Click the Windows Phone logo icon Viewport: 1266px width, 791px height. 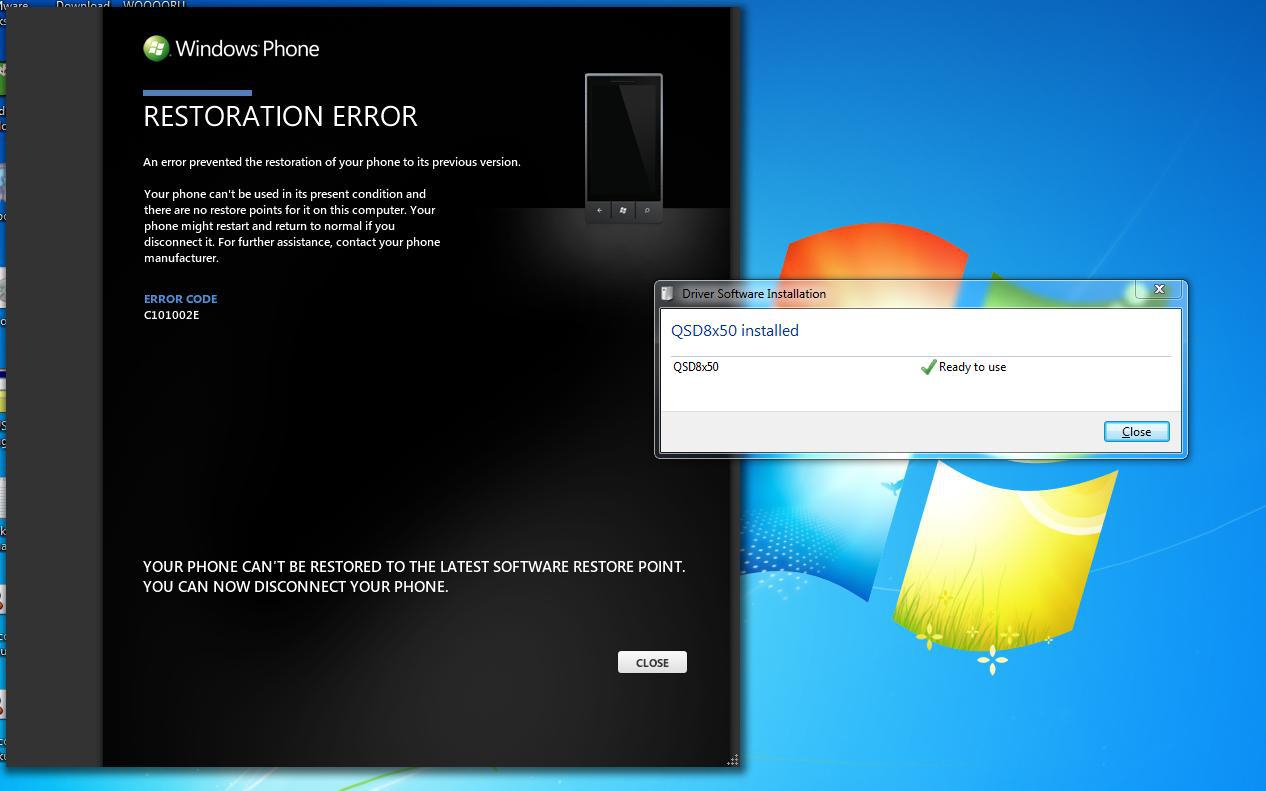(156, 48)
